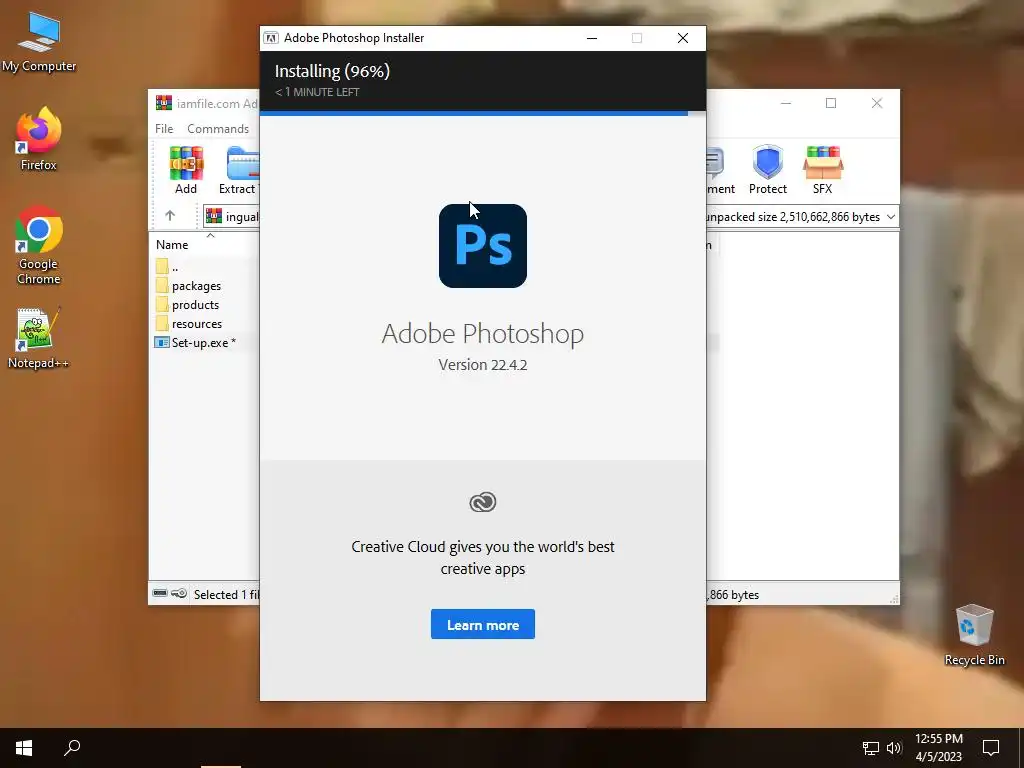Viewport: 1024px width, 768px height.
Task: Click WinRAR status bar drive icon
Action: [x=160, y=593]
